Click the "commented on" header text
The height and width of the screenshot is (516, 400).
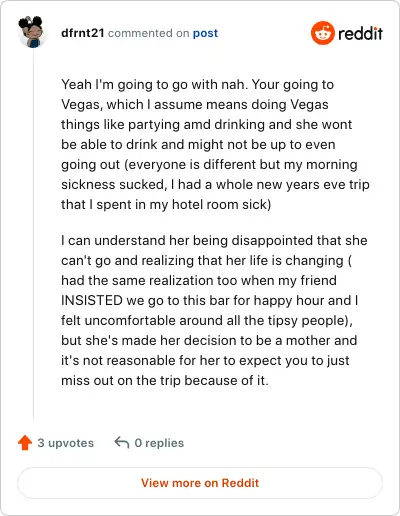[x=149, y=33]
